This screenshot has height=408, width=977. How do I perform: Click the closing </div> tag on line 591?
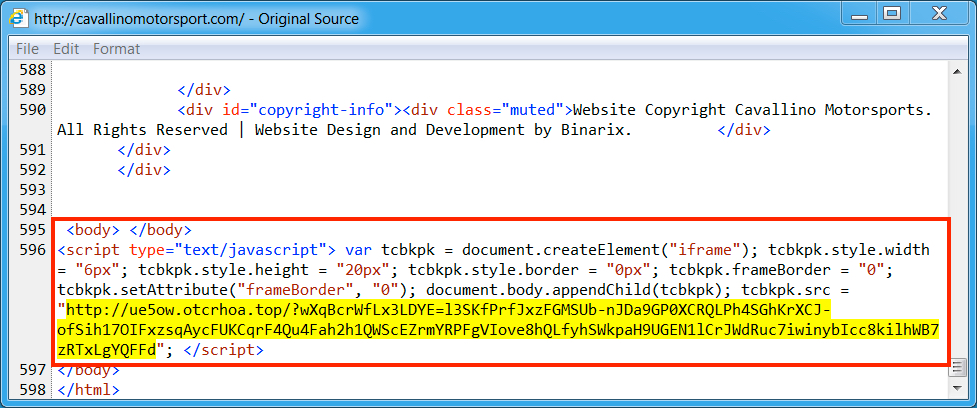pos(143,150)
